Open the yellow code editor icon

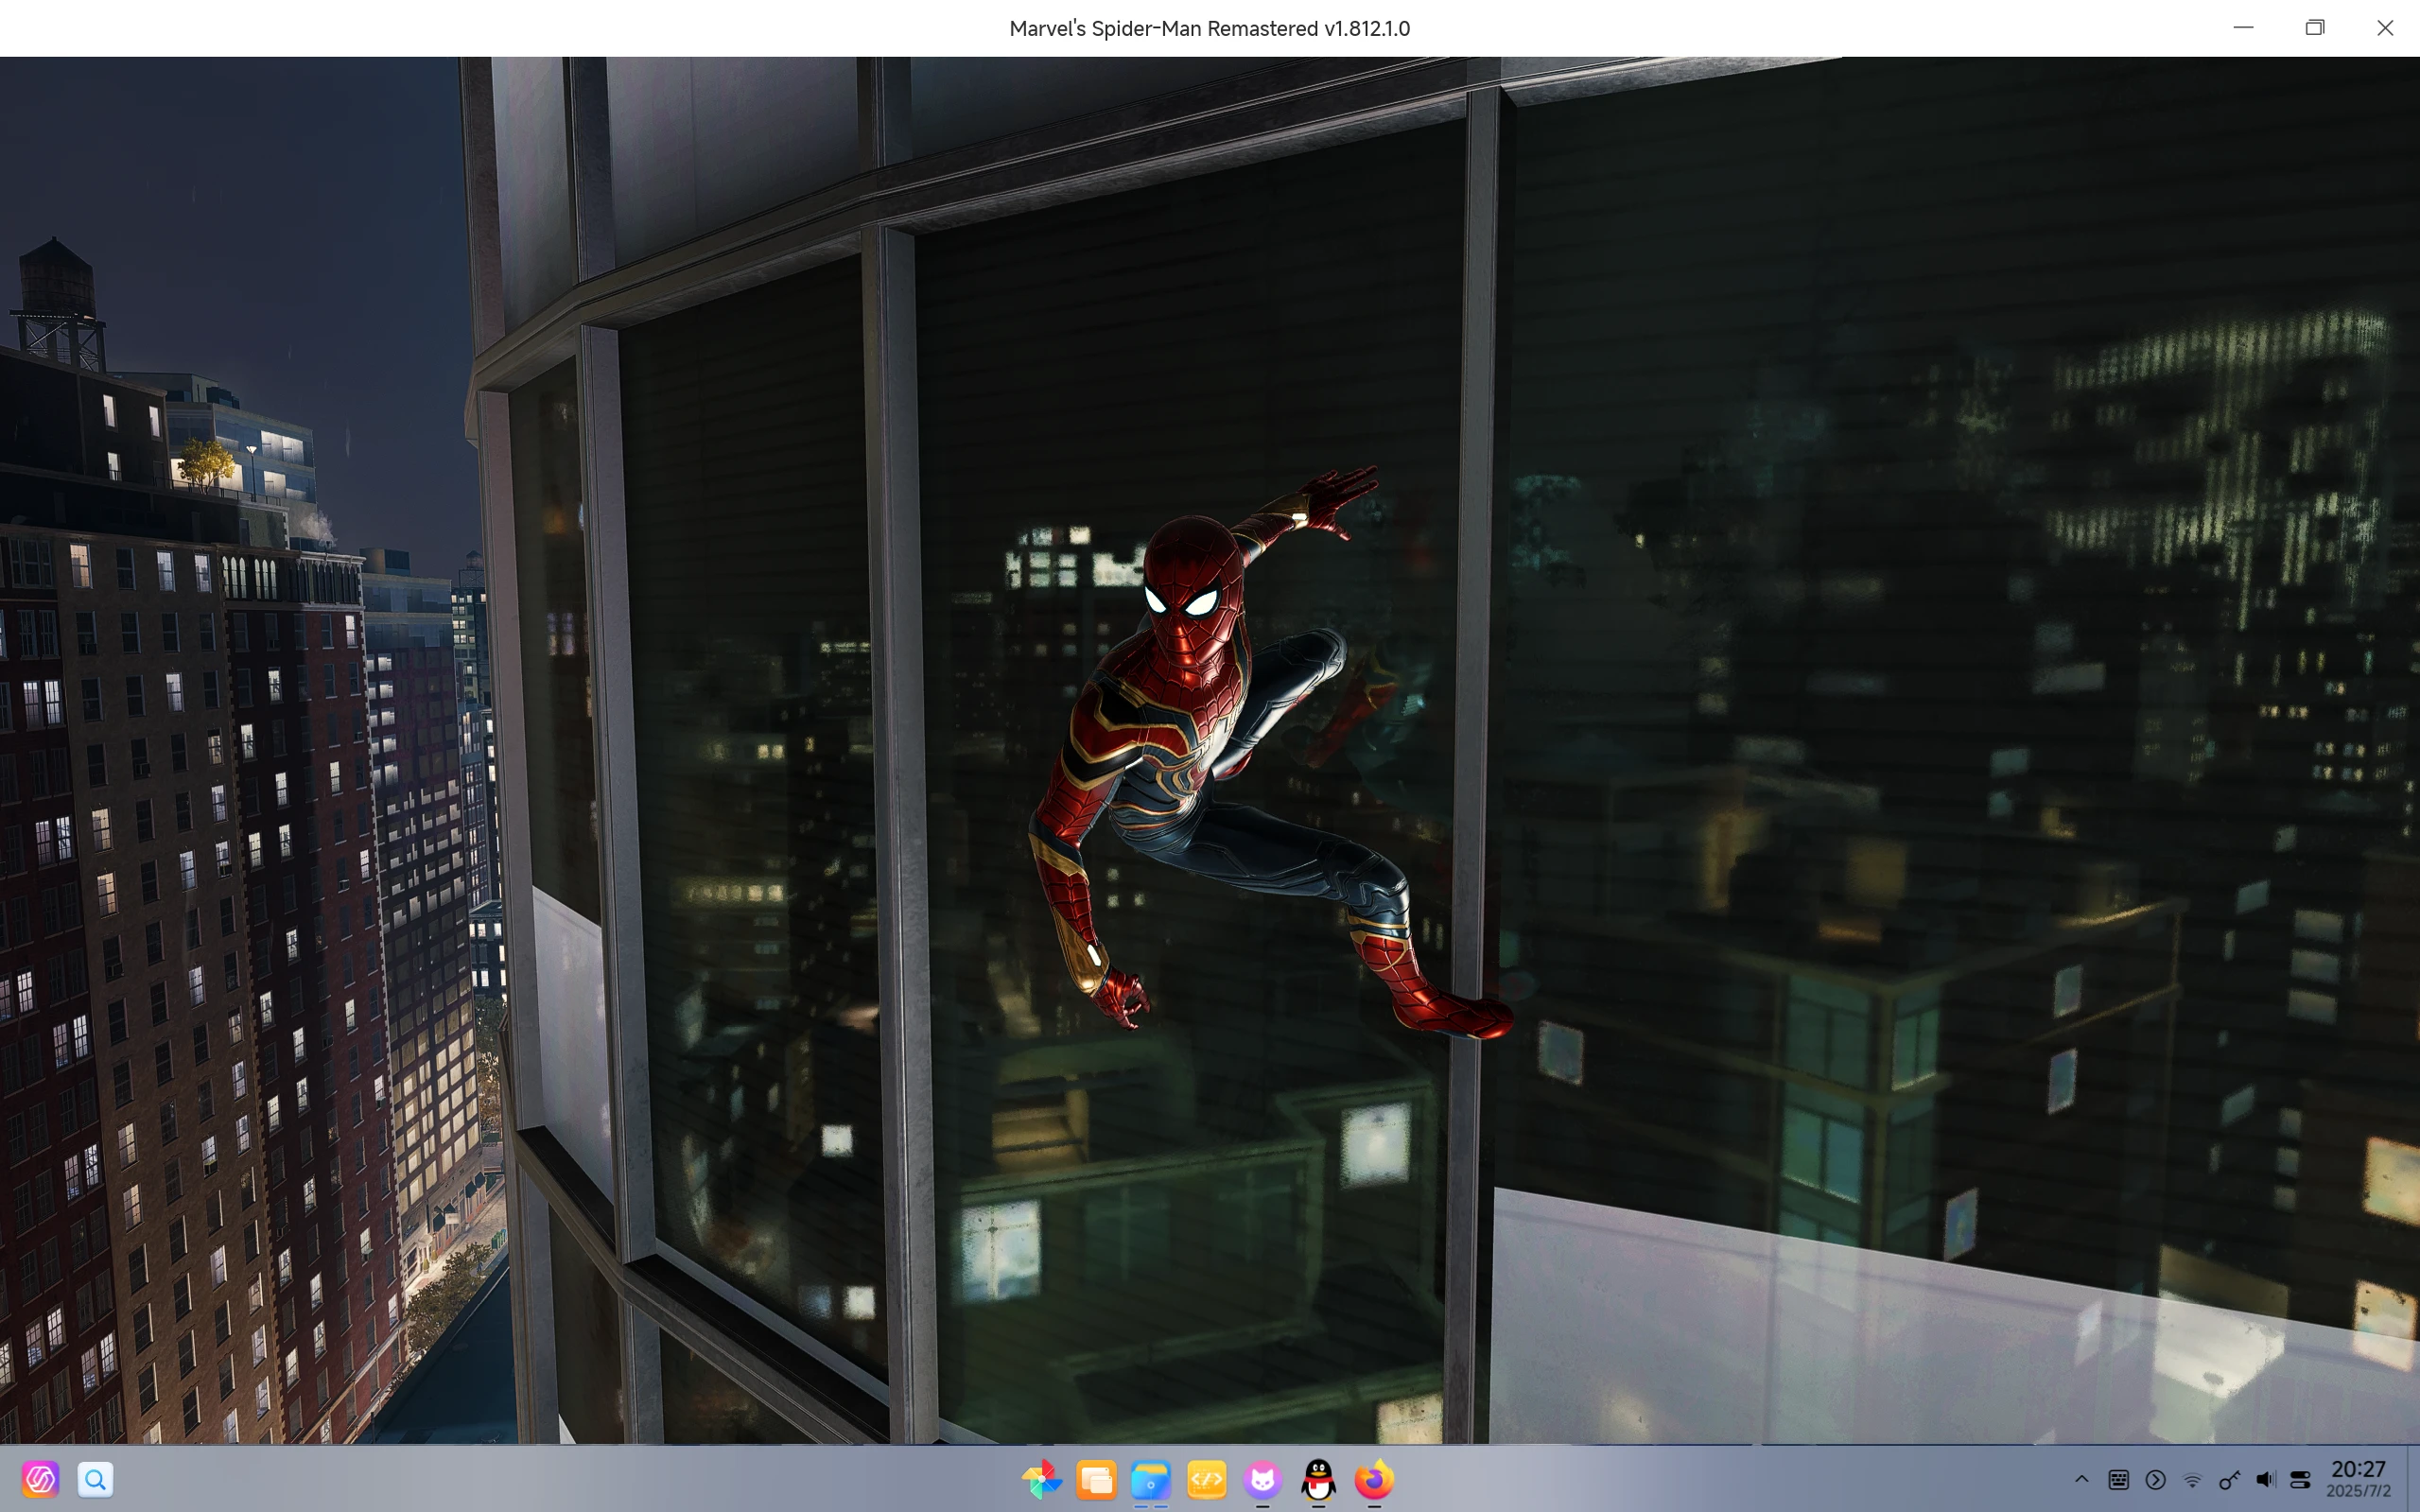click(1207, 1479)
